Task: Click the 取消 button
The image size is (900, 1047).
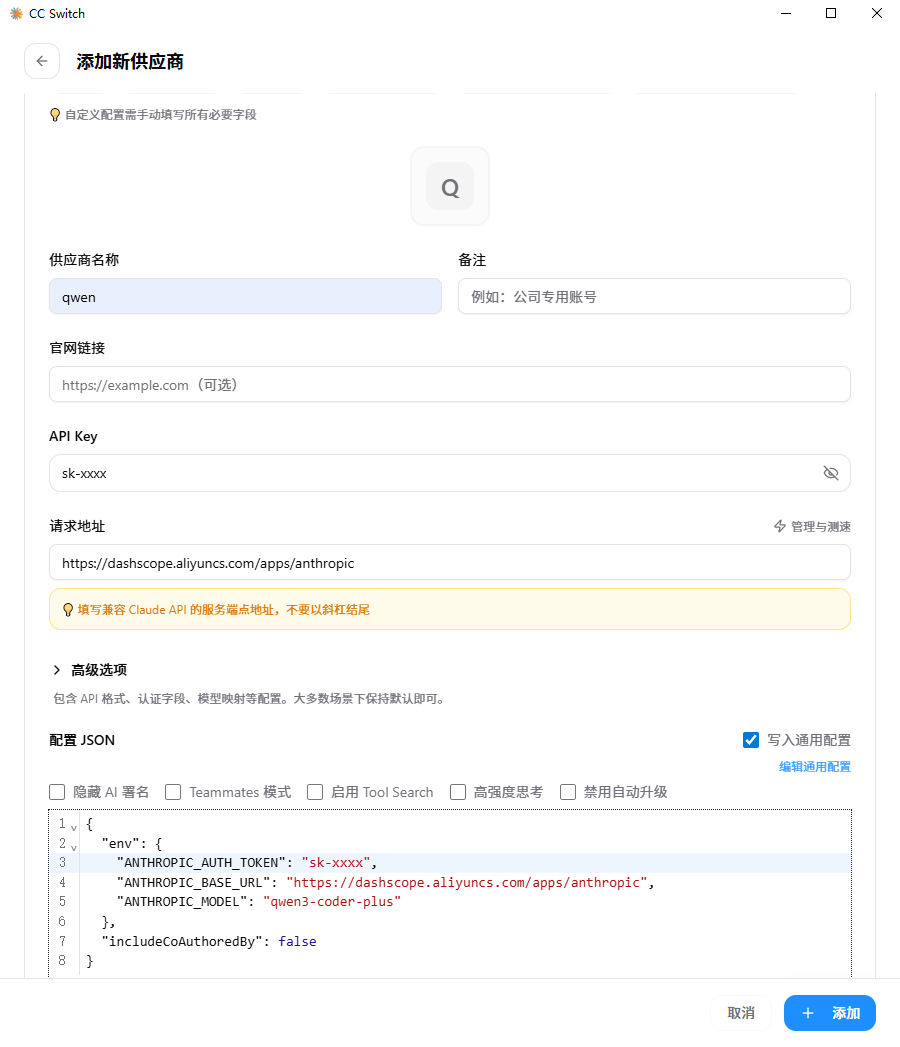Action: pos(741,1013)
